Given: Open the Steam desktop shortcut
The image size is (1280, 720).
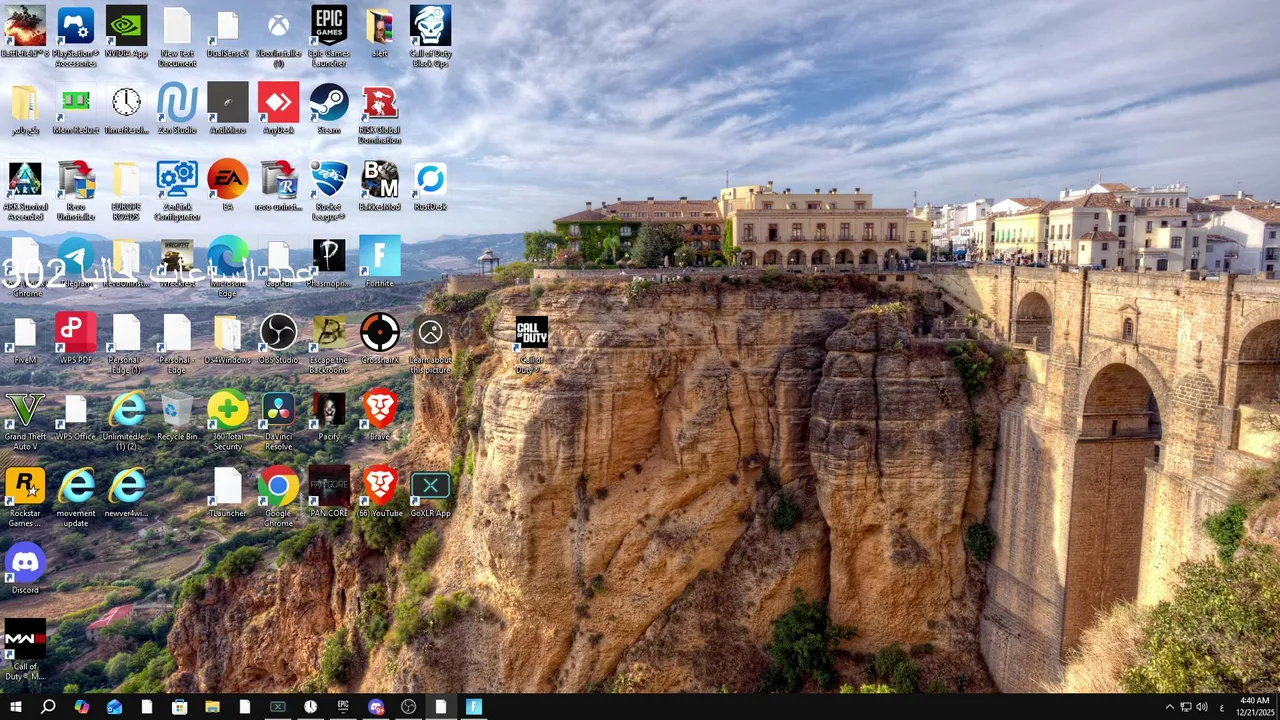Looking at the screenshot, I should point(329,110).
